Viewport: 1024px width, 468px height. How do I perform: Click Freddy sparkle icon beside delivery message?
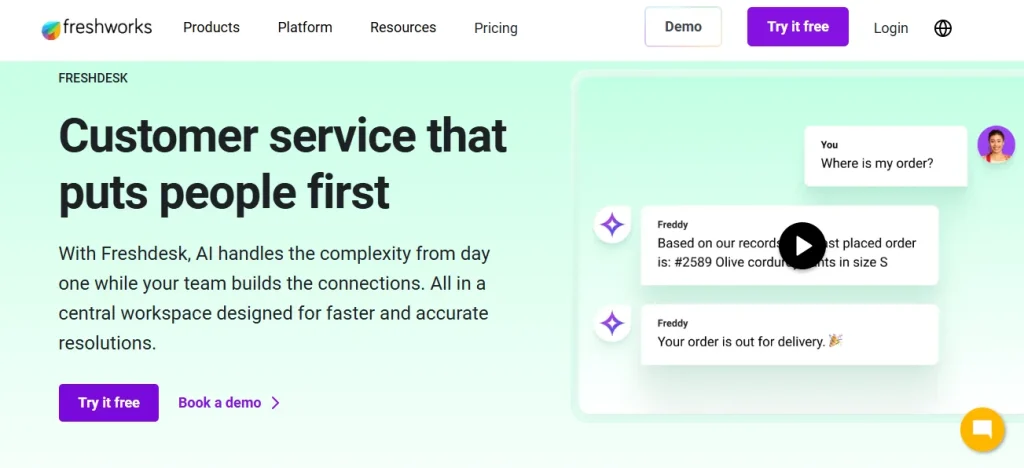click(x=612, y=324)
